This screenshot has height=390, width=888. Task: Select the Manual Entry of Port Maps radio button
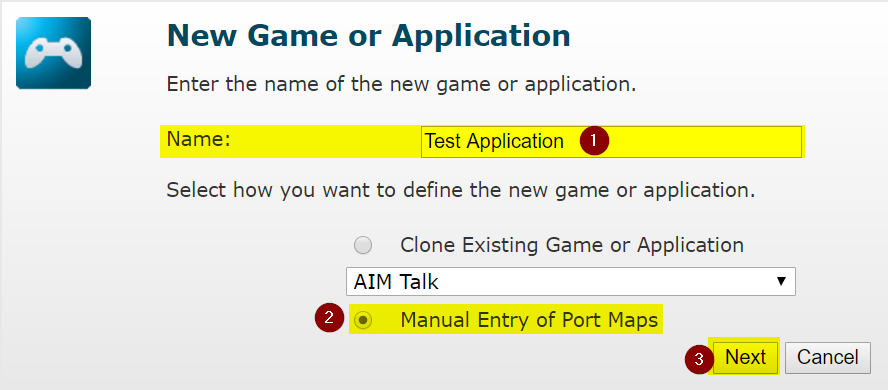363,320
